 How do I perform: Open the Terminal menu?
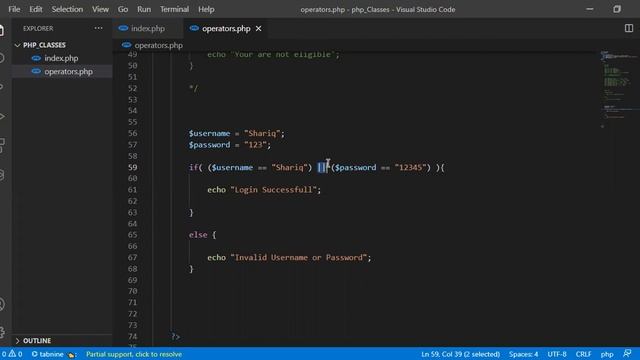pos(174,9)
